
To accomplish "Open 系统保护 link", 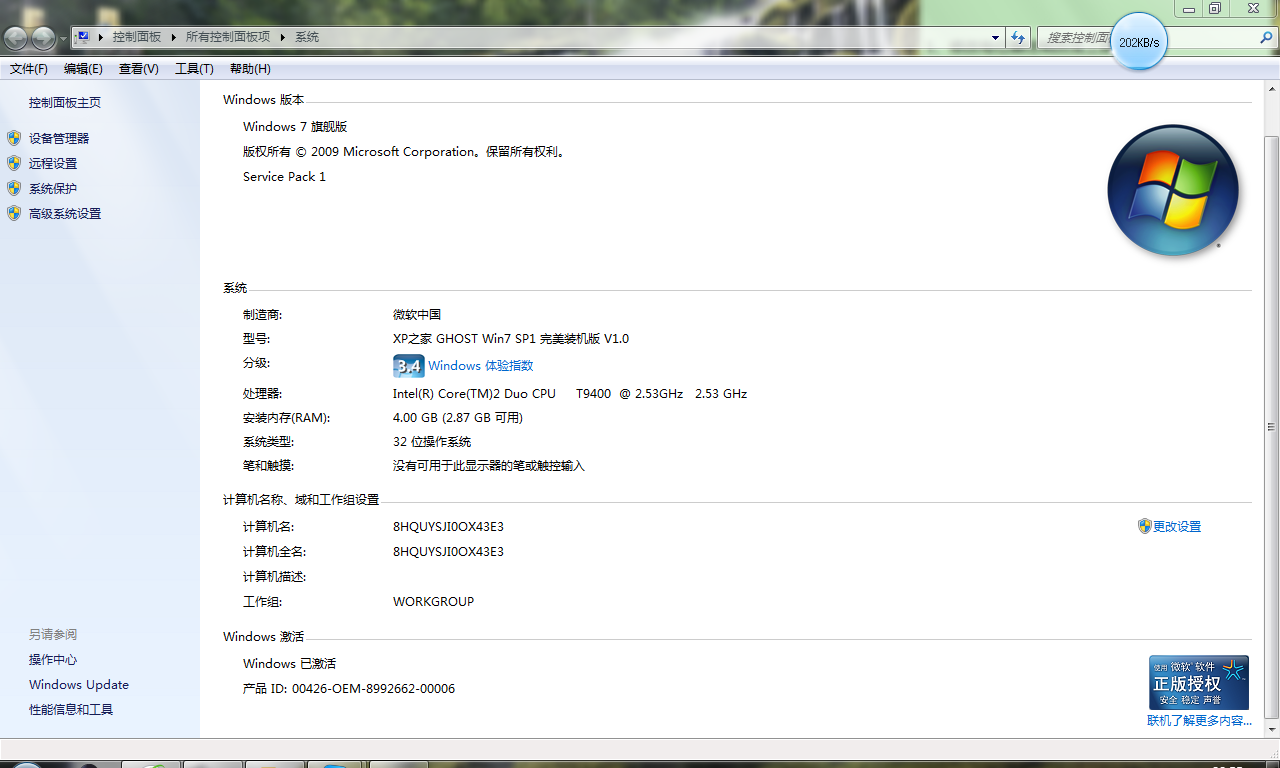I will tap(53, 189).
